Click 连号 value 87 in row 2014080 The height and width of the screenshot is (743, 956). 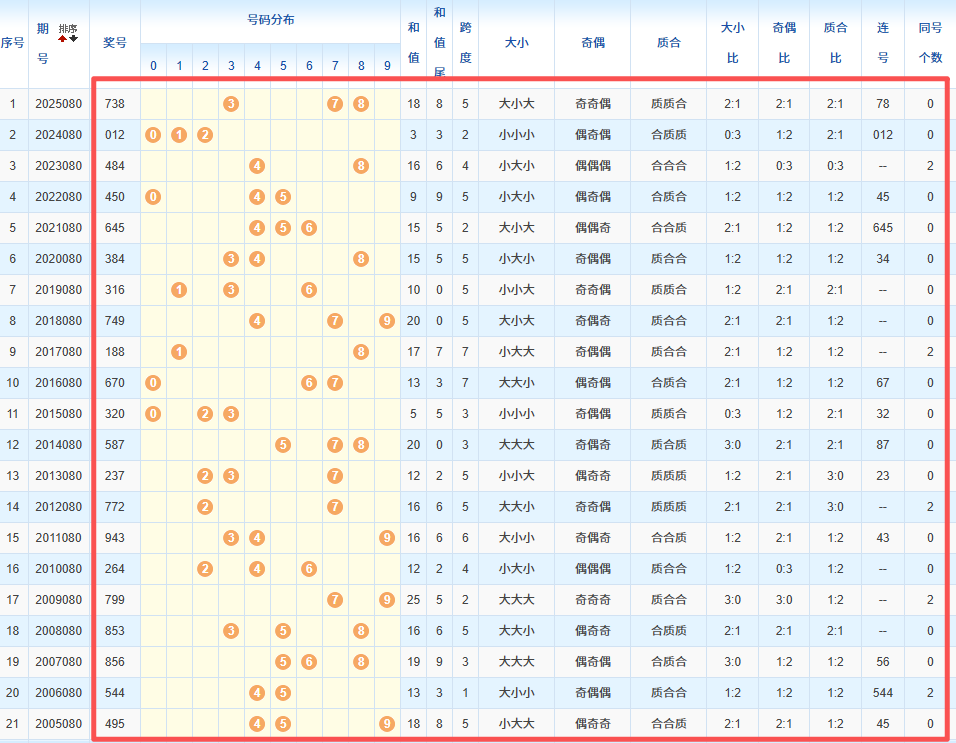(883, 445)
